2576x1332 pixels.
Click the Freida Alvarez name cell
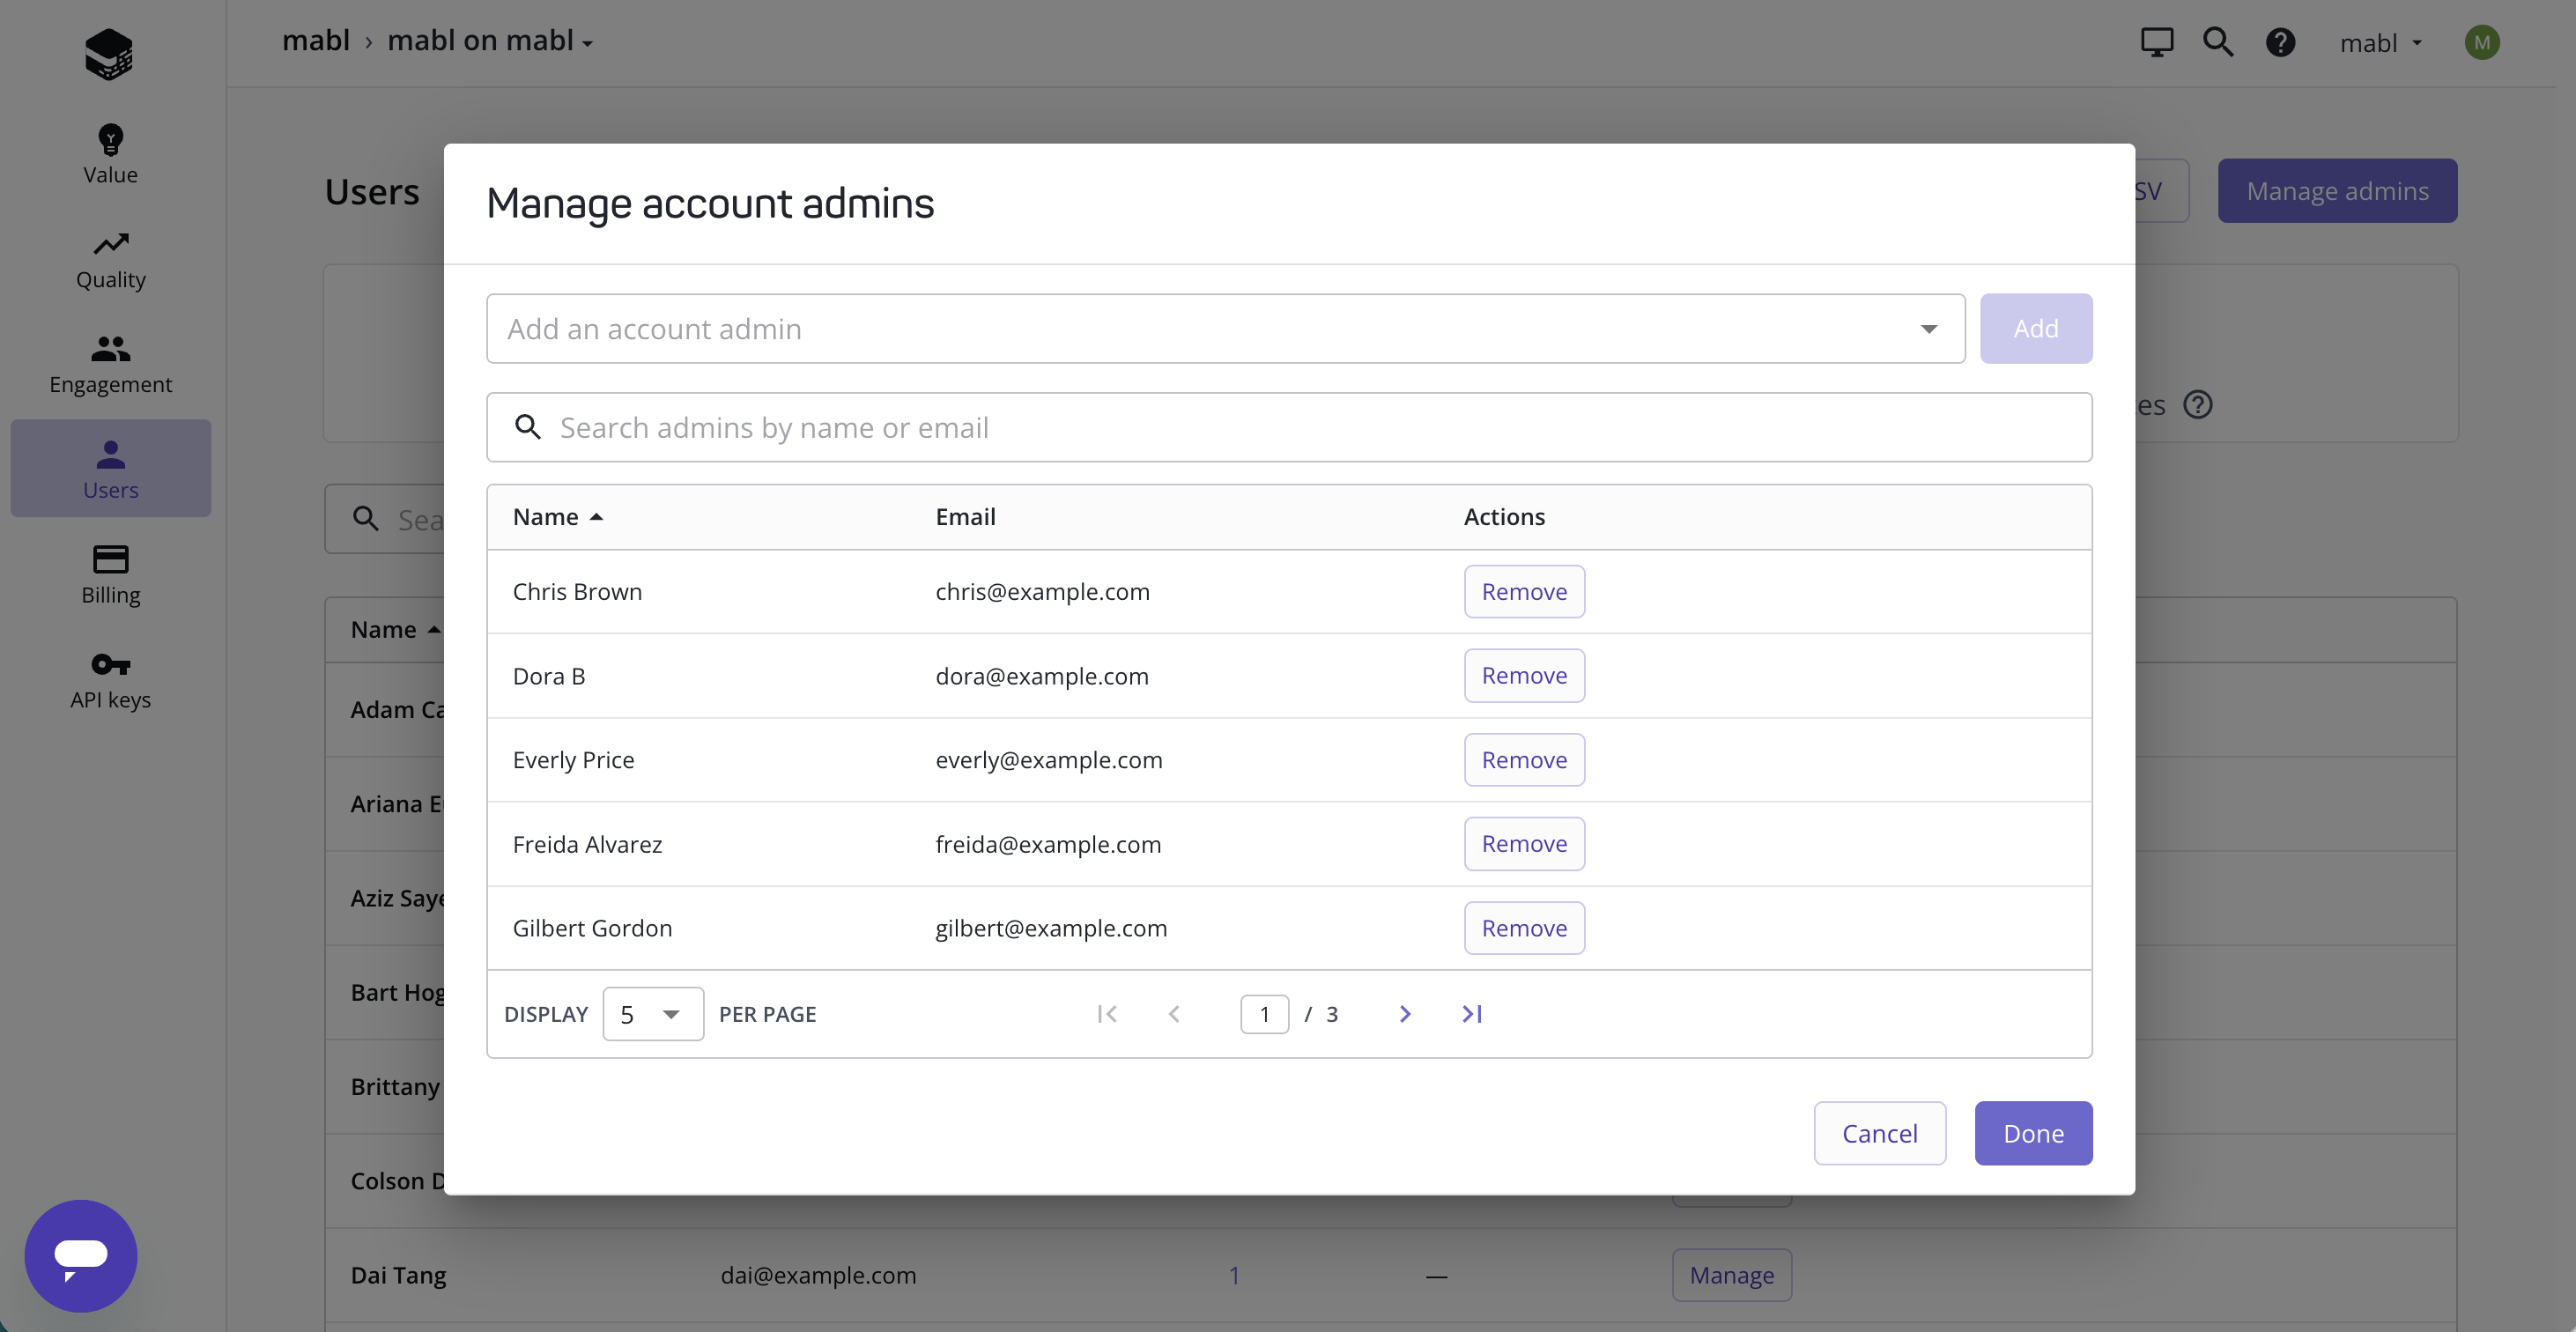(x=587, y=844)
